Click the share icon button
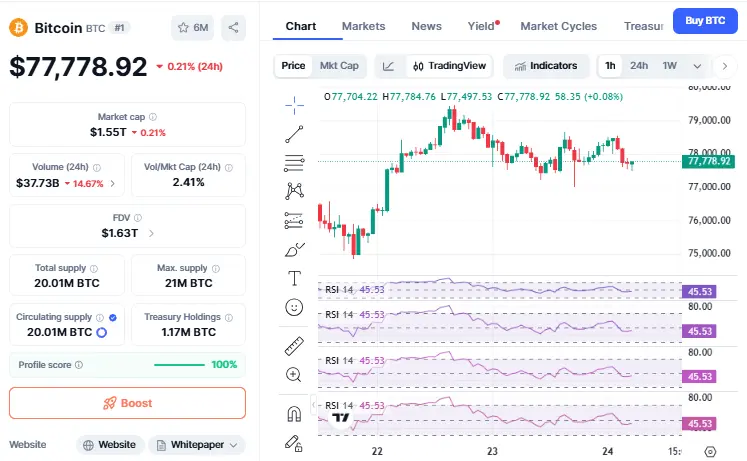Image resolution: width=747 pixels, height=461 pixels. (233, 28)
